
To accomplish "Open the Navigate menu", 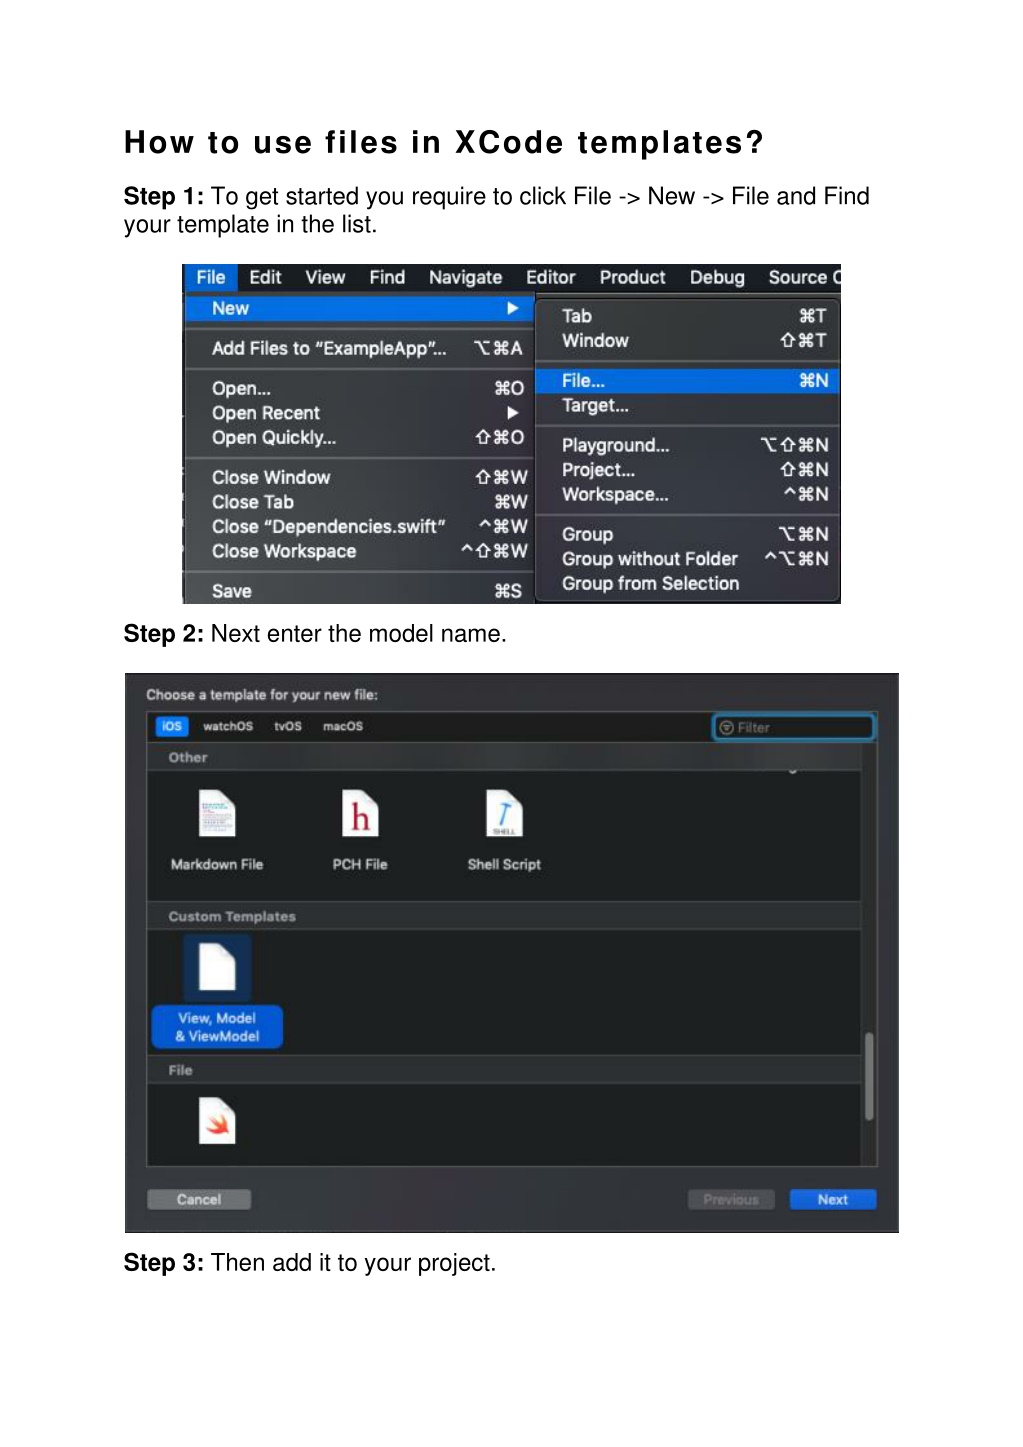I will [465, 278].
